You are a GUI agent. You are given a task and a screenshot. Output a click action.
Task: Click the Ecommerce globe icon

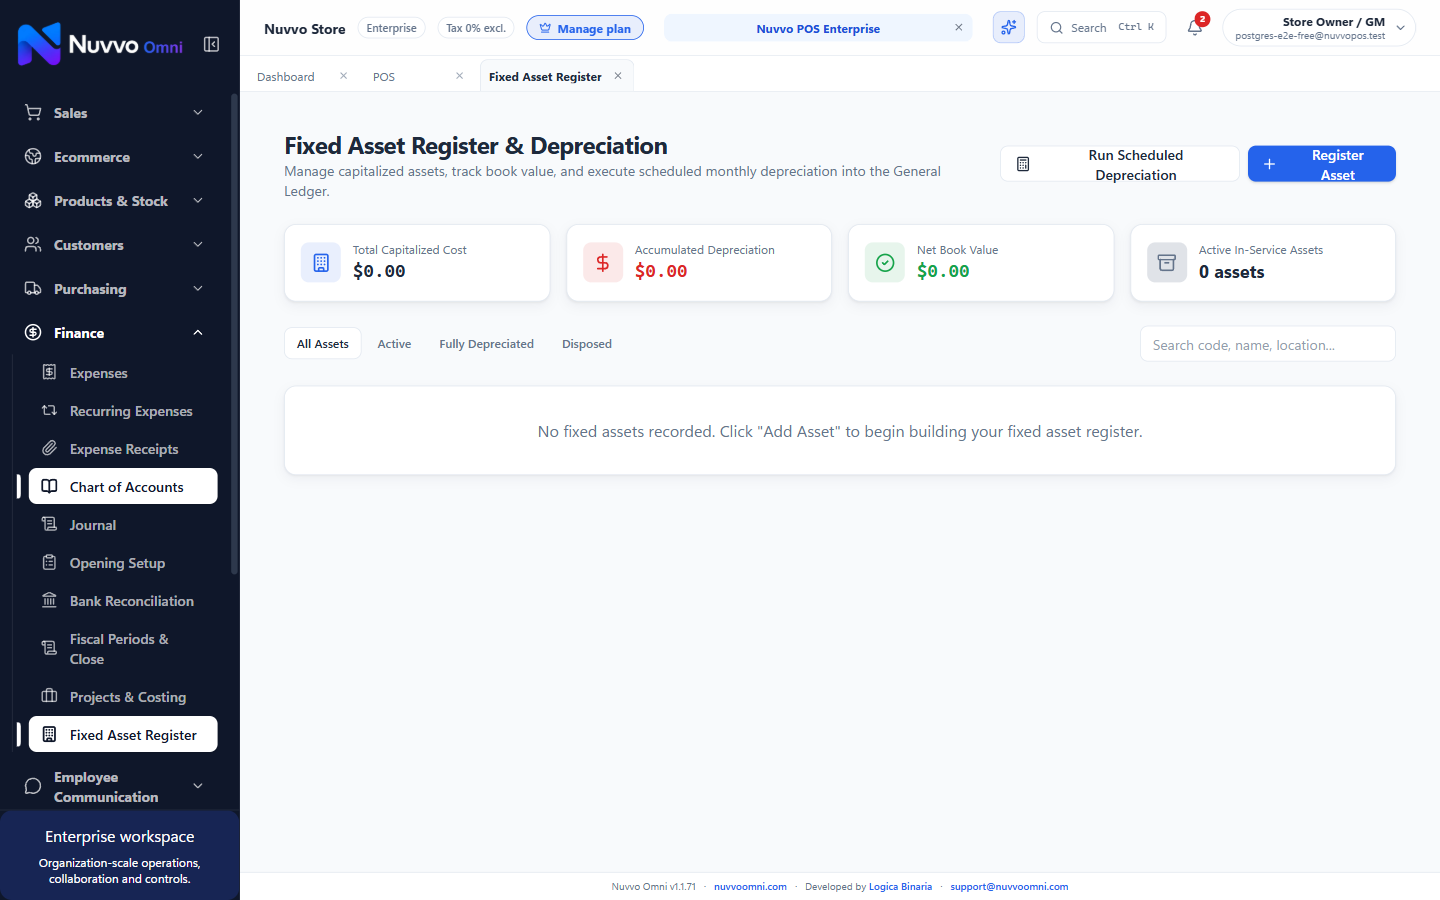(x=33, y=157)
